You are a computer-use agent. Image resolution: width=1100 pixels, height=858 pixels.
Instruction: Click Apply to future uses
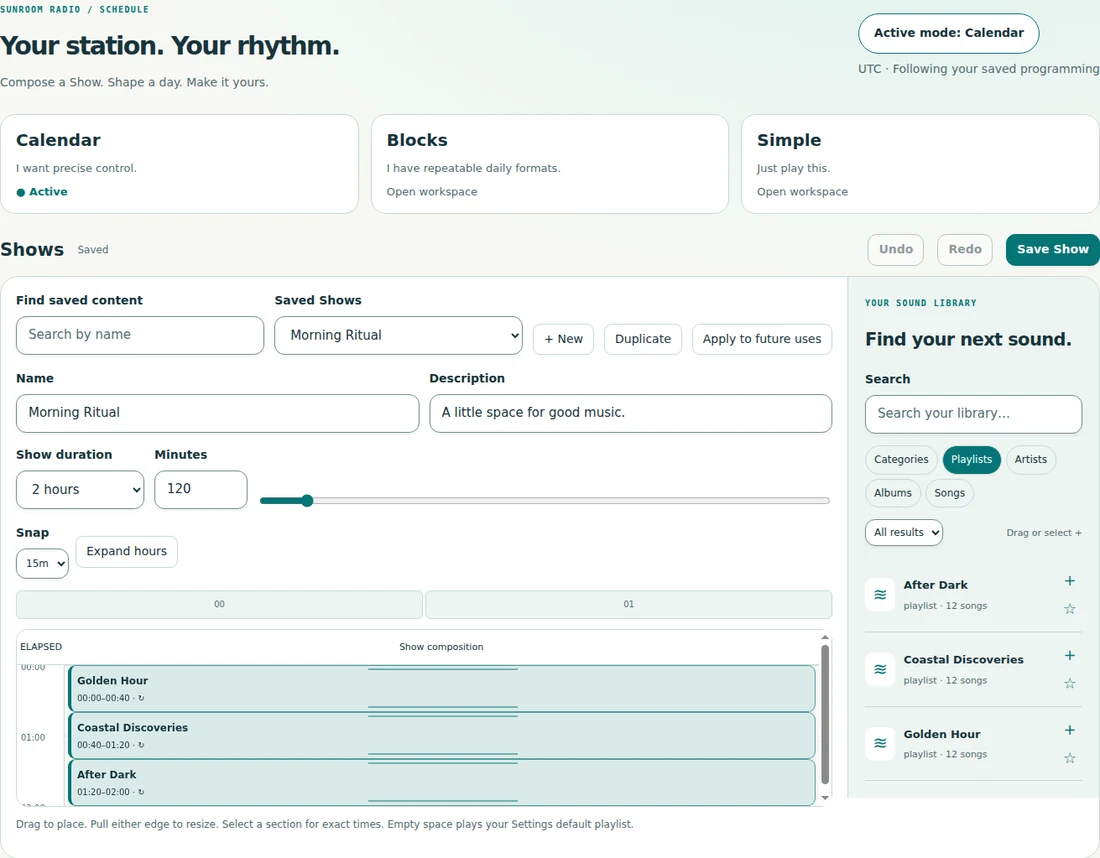pos(762,339)
